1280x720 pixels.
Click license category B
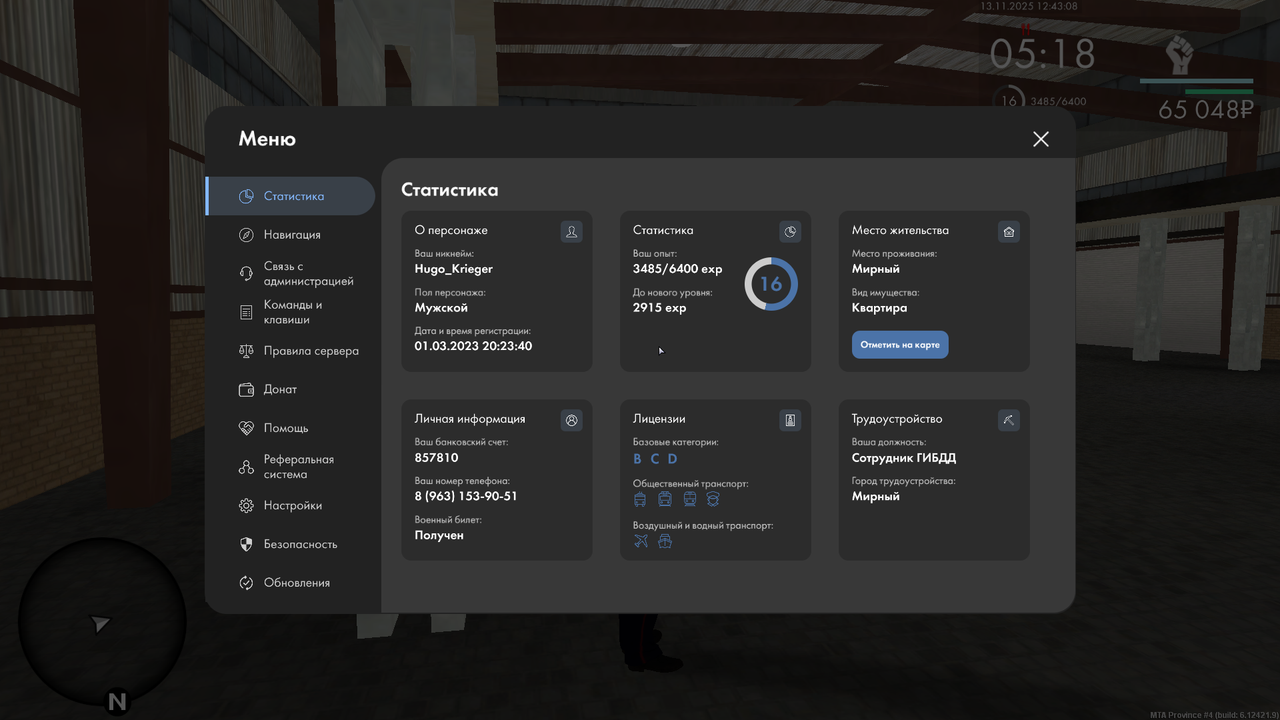637,459
